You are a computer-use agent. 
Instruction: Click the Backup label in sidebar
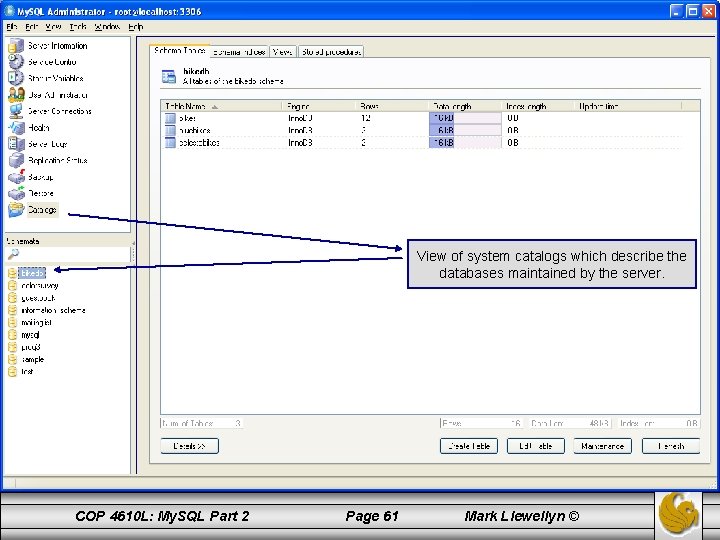coord(40,177)
